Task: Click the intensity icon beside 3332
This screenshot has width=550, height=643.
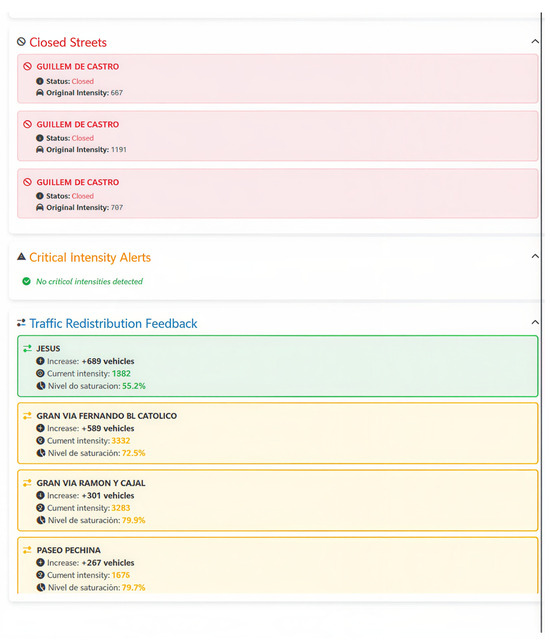Action: coord(40,441)
